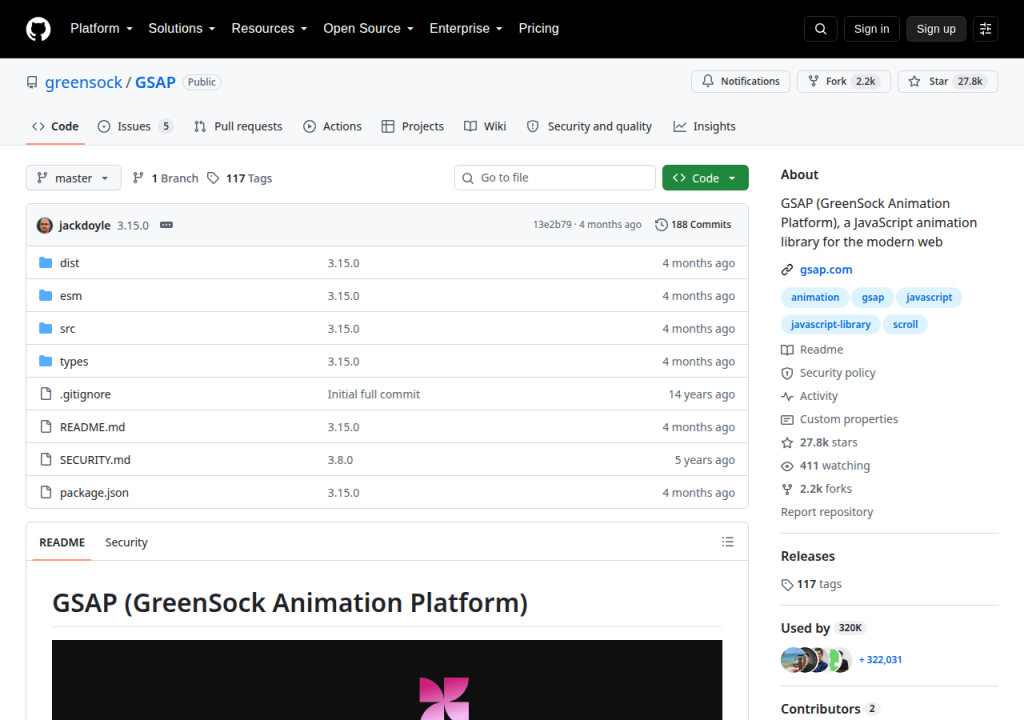Open the header settings sliders icon button
This screenshot has width=1024, height=720.
click(x=985, y=29)
